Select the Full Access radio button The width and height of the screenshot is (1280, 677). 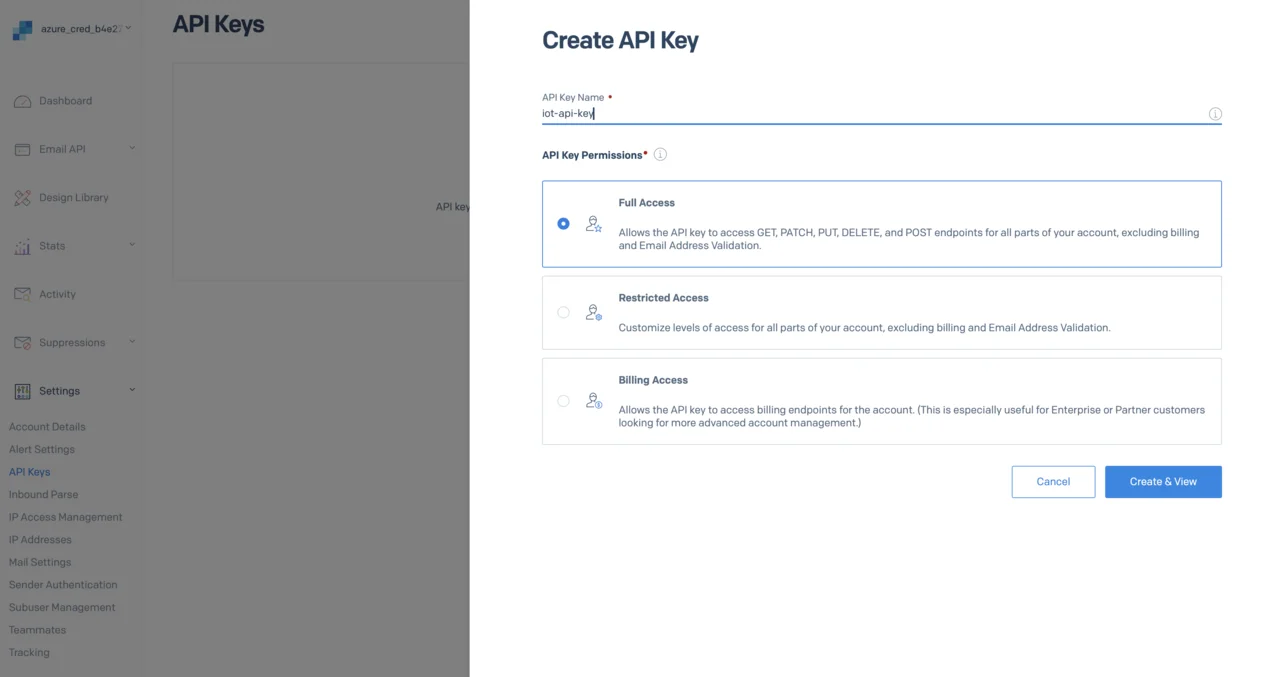(564, 224)
